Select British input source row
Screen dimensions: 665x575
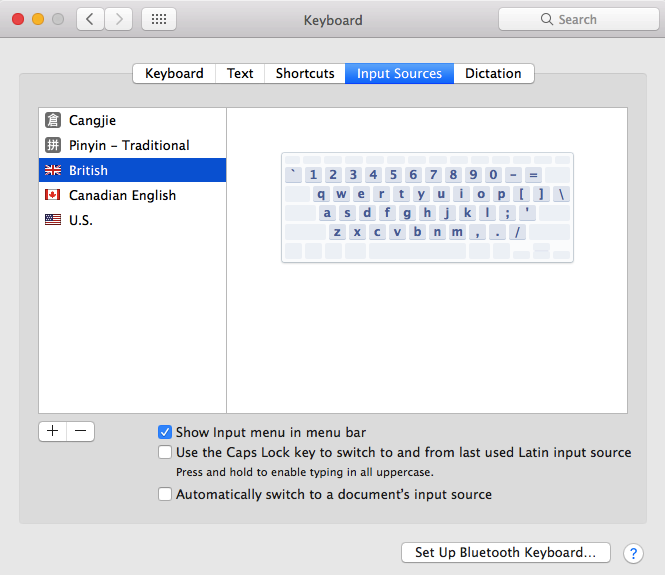132,170
